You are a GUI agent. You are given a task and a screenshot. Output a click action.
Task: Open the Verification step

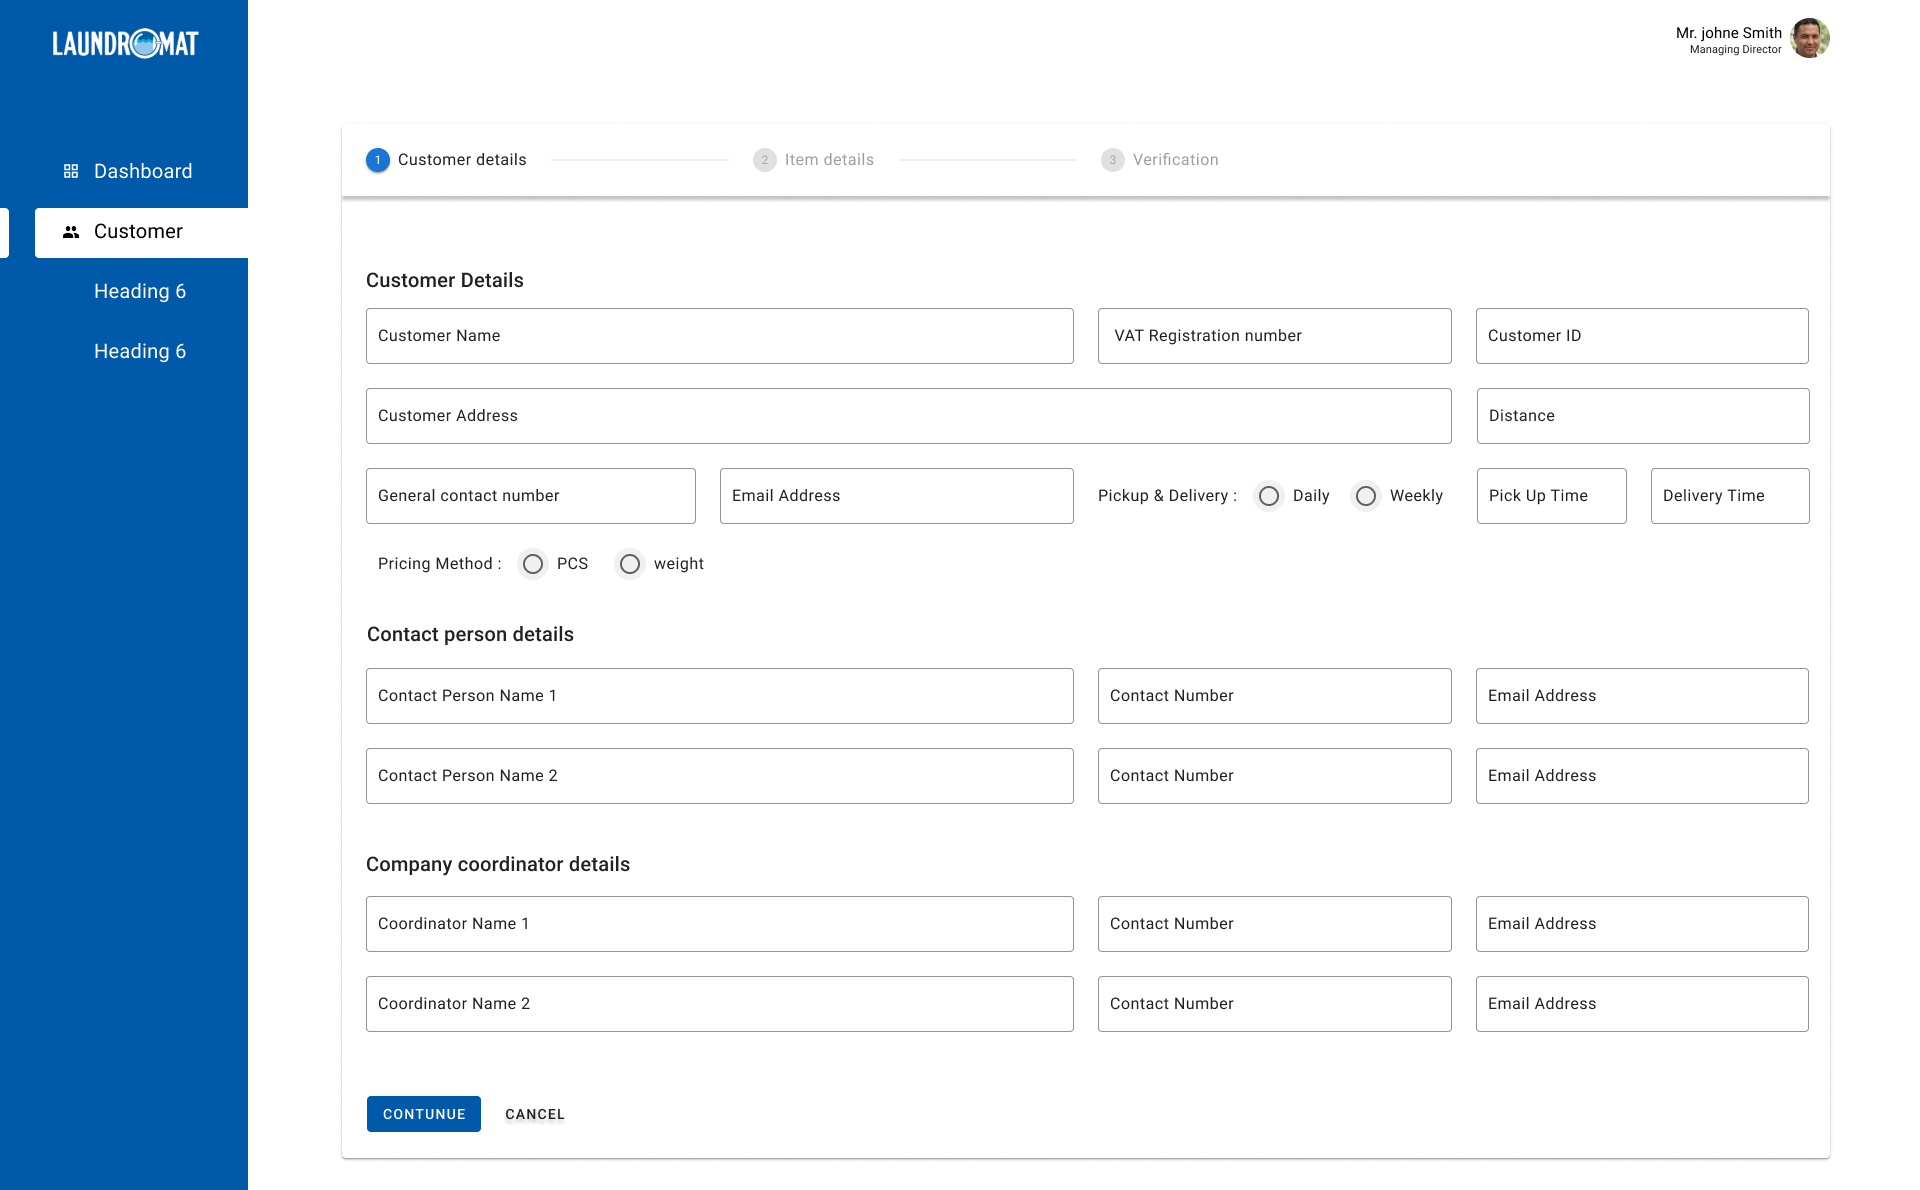(x=1174, y=159)
